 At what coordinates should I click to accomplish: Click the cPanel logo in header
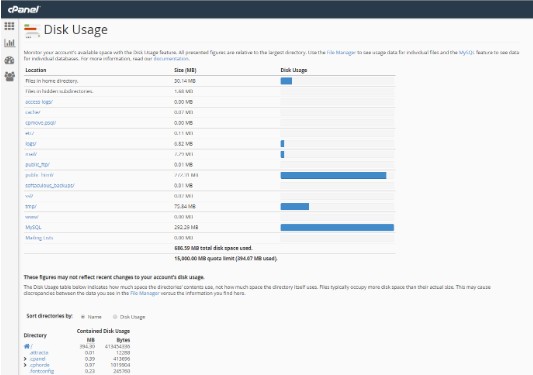point(23,9)
